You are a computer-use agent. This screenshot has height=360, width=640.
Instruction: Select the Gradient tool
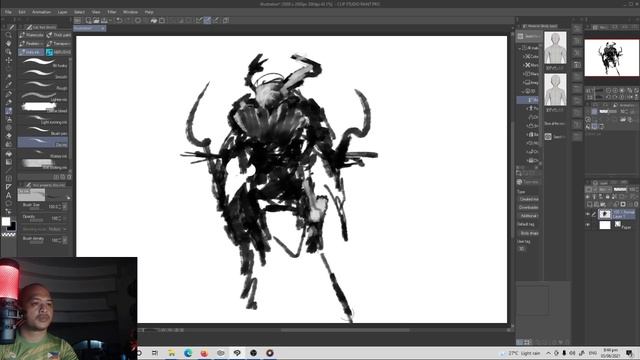pos(9,162)
